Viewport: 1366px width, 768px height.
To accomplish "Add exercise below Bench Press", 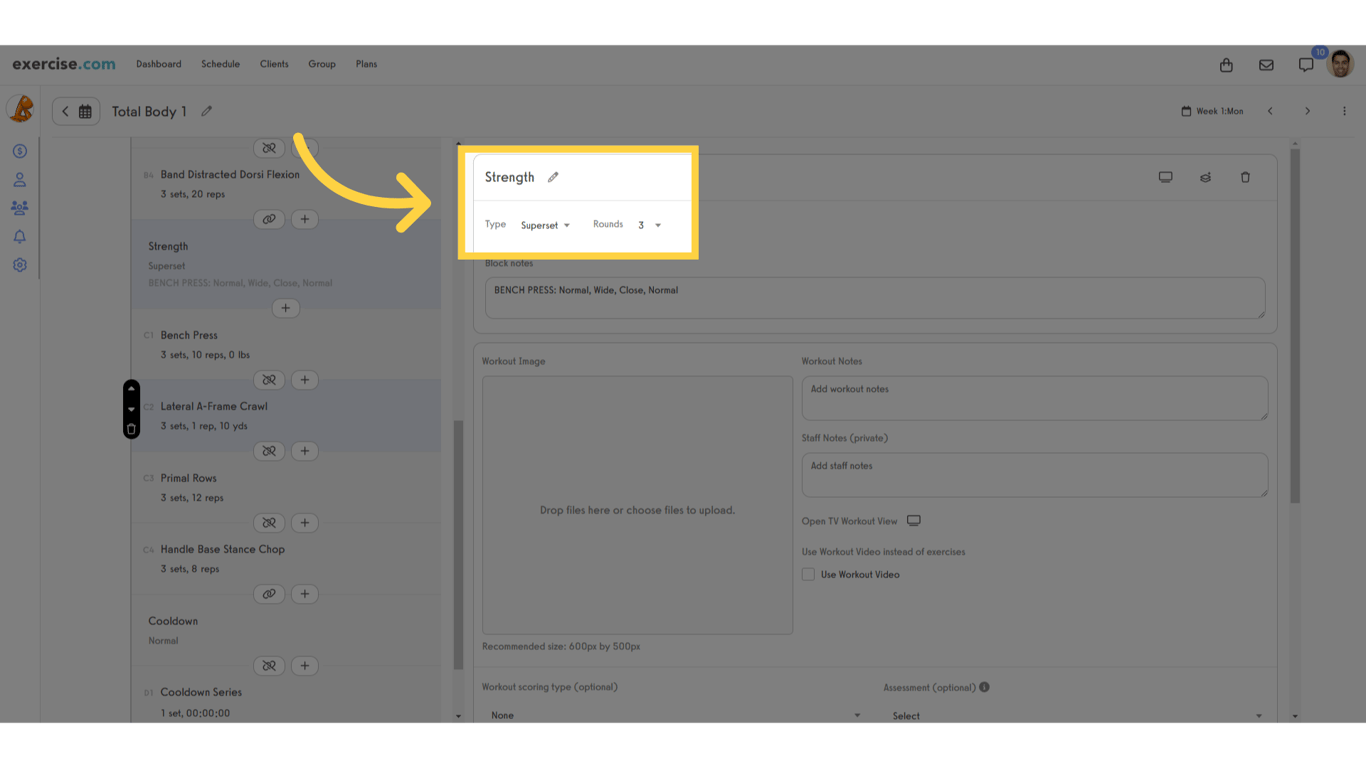I will 305,380.
